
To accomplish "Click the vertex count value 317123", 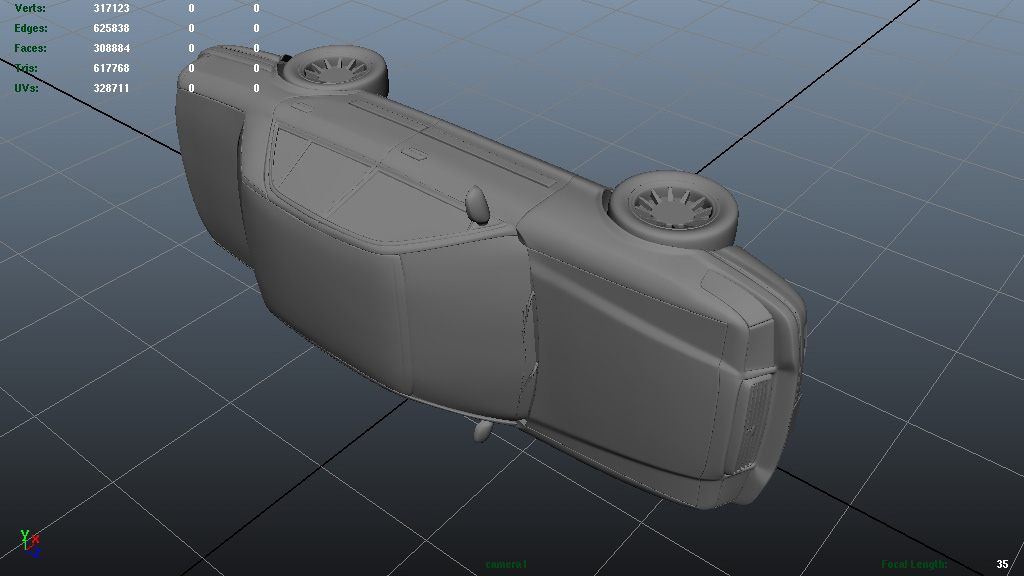I will point(111,8).
